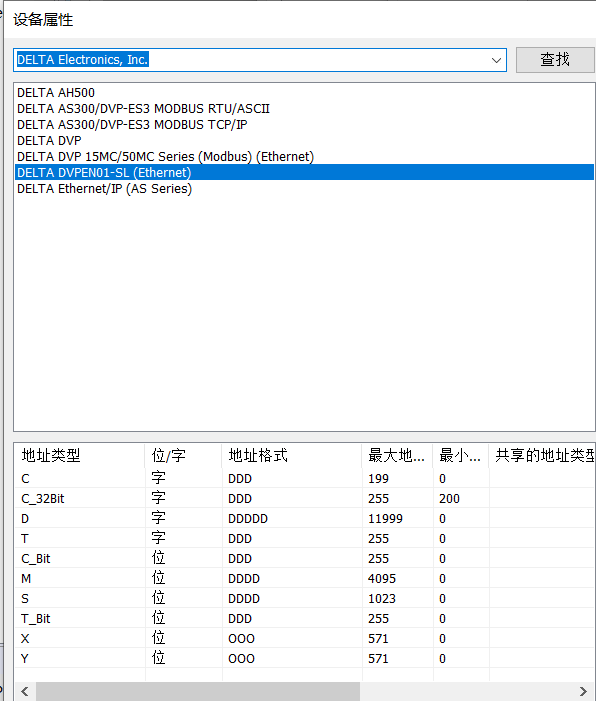Click the 位/字 column header
The width and height of the screenshot is (596, 701).
coord(183,456)
